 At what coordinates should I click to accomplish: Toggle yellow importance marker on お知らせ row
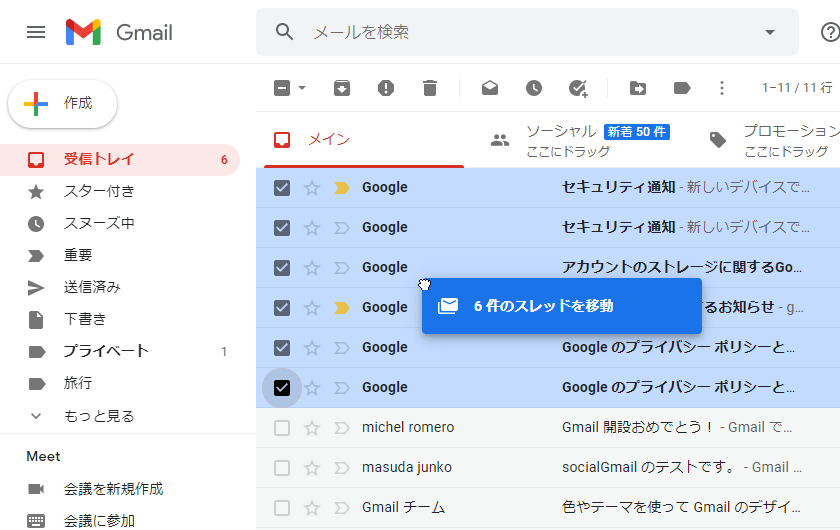(x=342, y=308)
